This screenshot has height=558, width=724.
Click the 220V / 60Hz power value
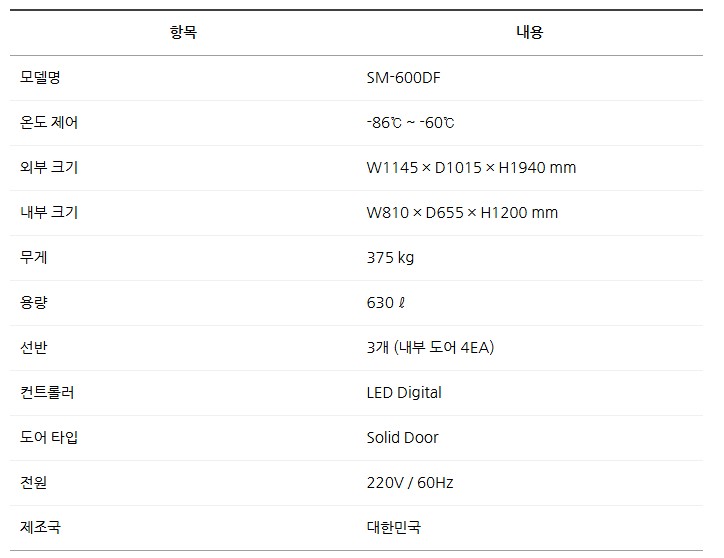(410, 482)
